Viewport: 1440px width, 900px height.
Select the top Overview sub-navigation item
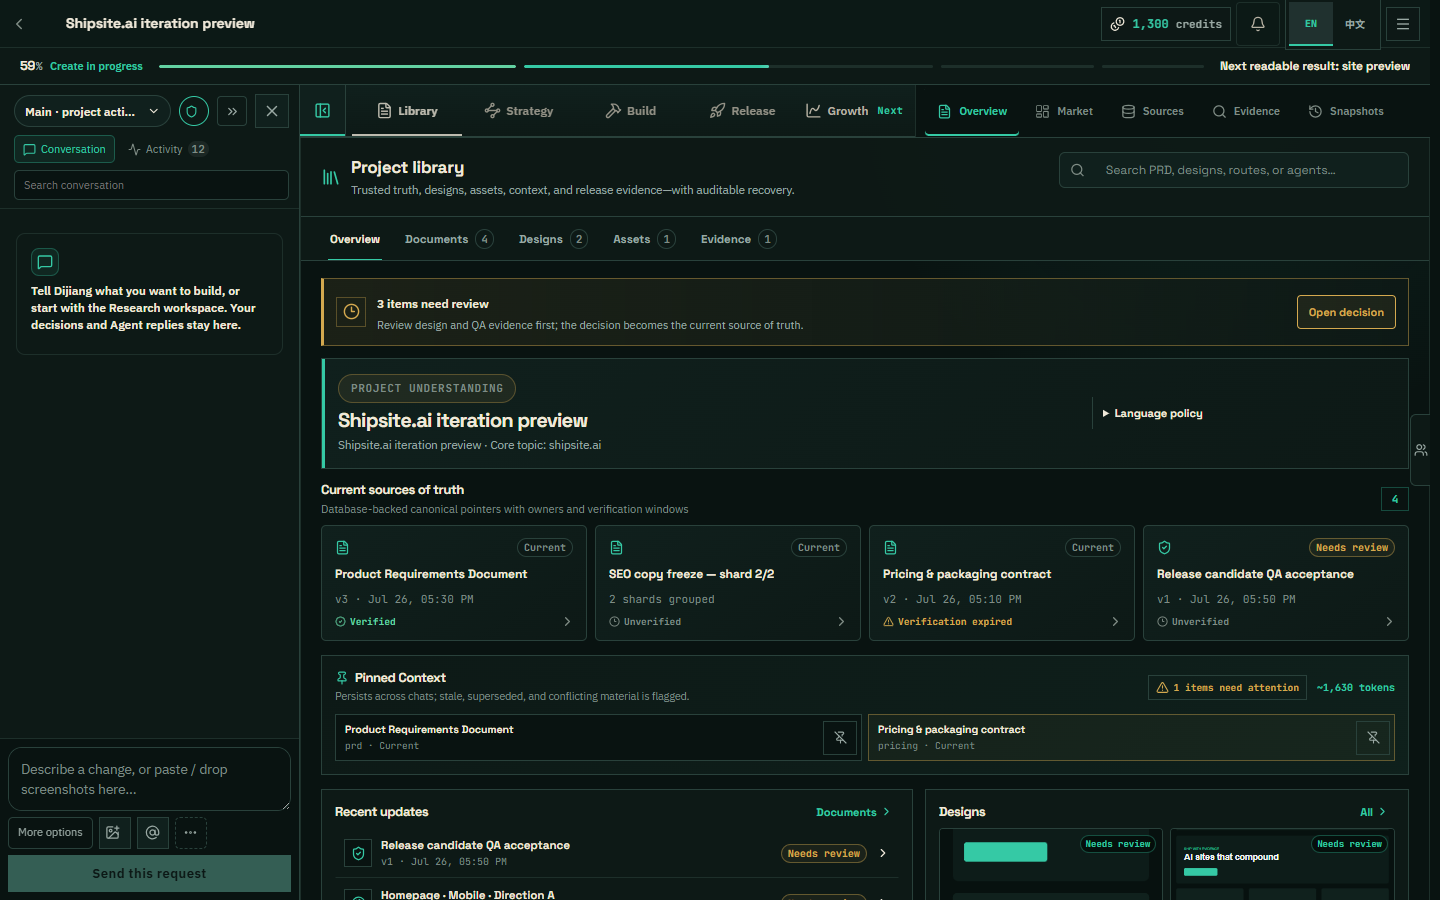click(972, 111)
